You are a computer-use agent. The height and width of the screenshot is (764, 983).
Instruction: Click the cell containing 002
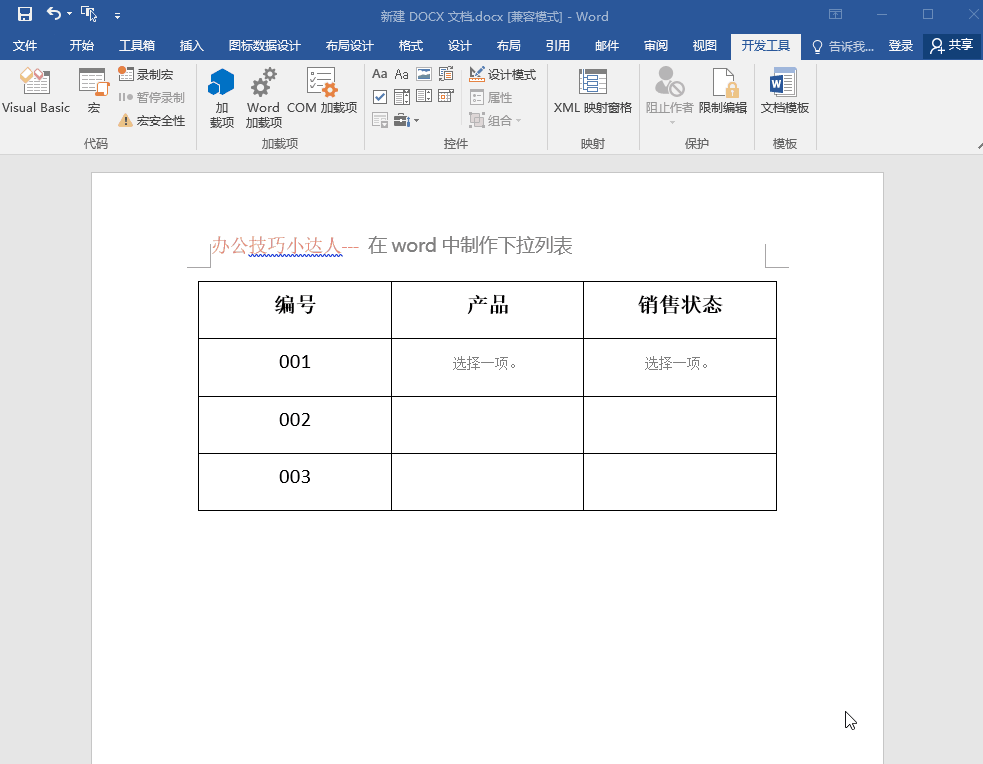pyautogui.click(x=295, y=424)
